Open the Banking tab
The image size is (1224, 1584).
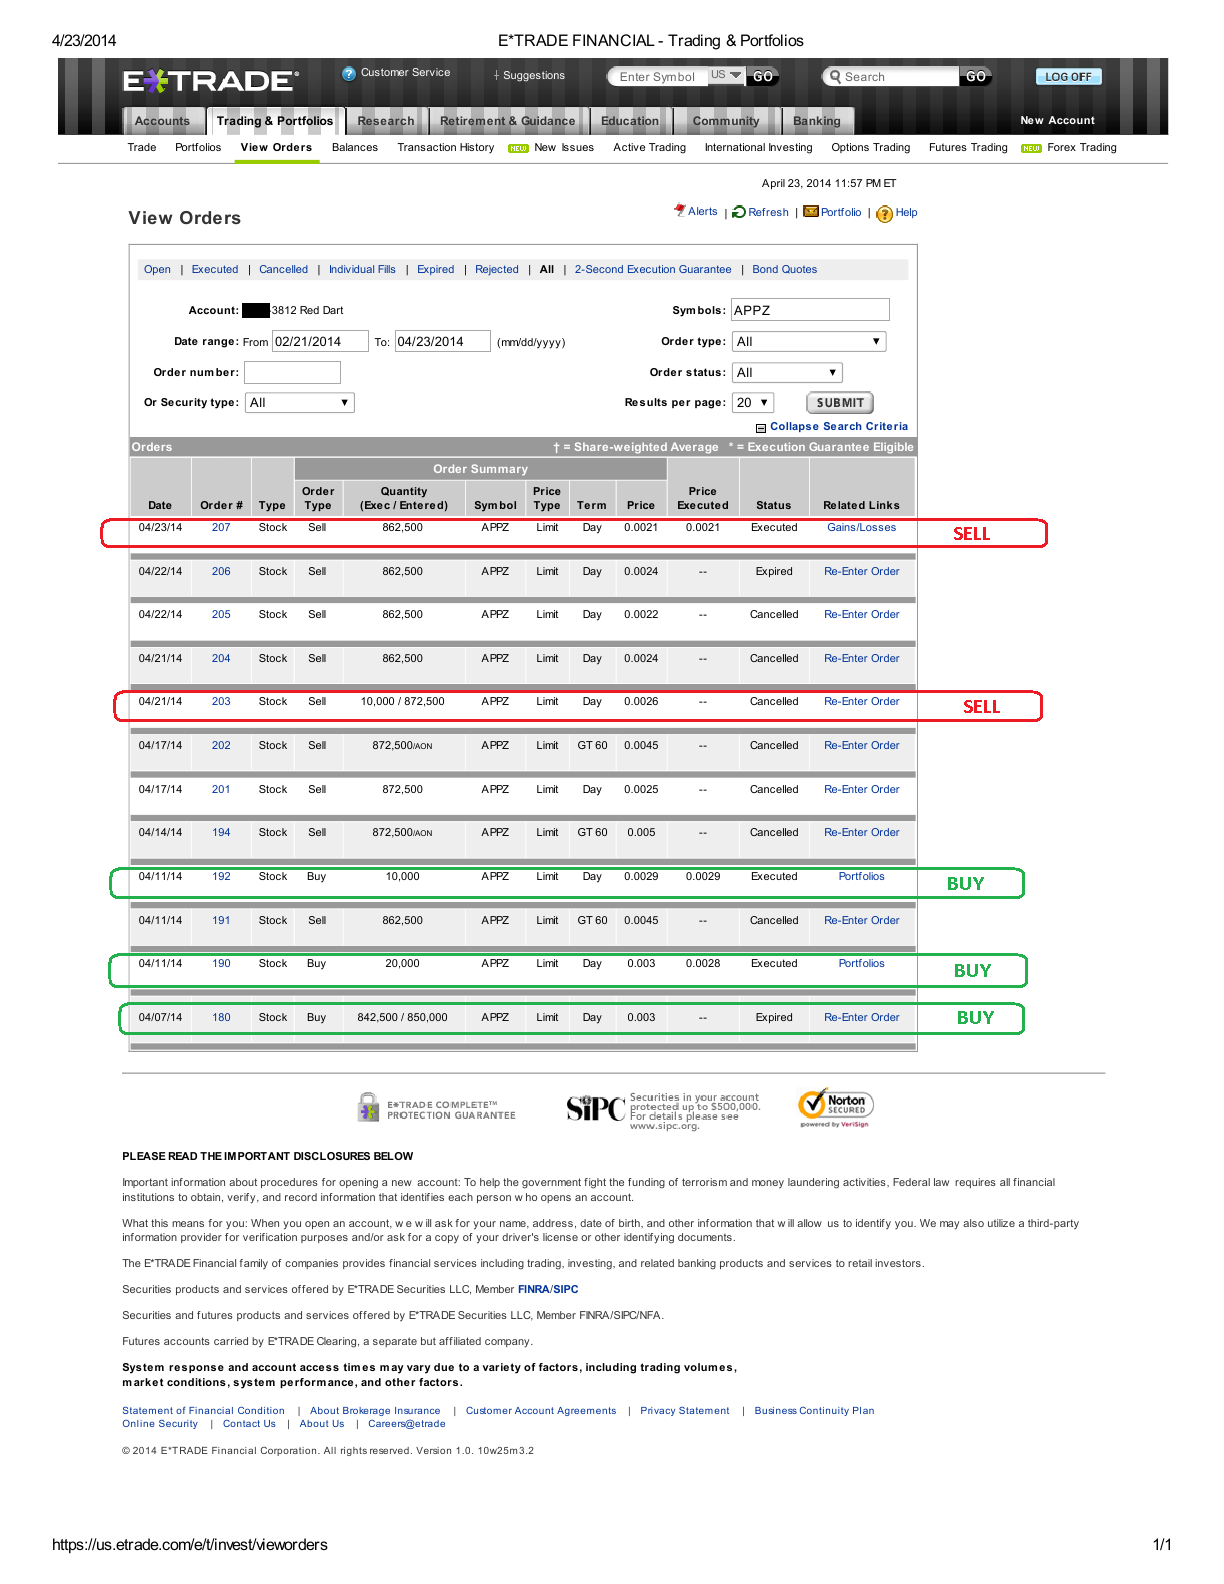pyautogui.click(x=817, y=121)
